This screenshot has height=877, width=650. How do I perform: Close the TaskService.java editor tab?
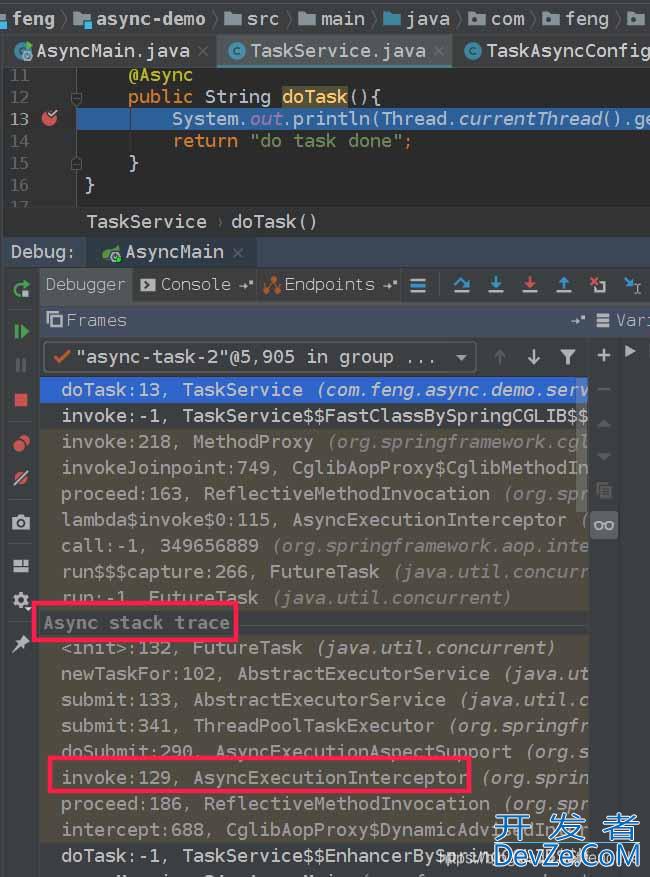click(x=439, y=51)
